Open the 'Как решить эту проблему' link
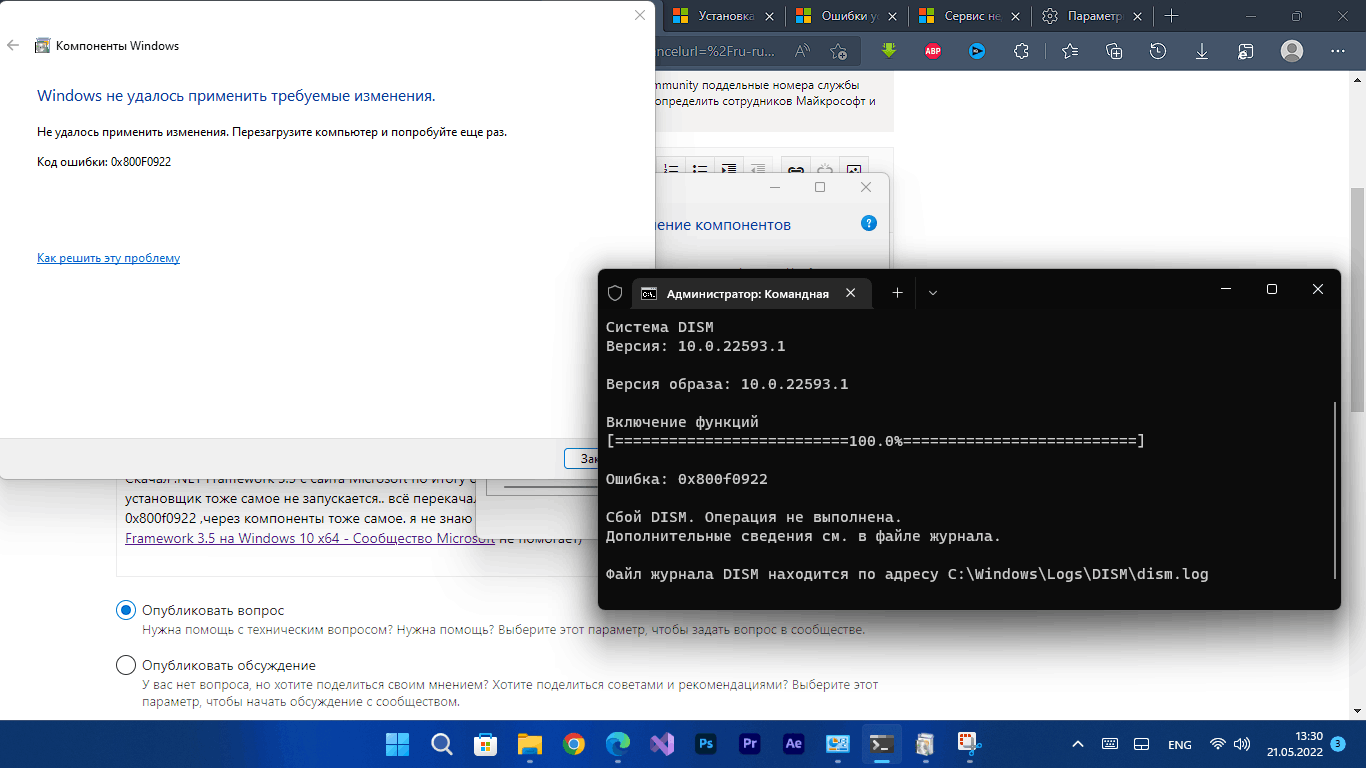The height and width of the screenshot is (768, 1366). point(108,258)
